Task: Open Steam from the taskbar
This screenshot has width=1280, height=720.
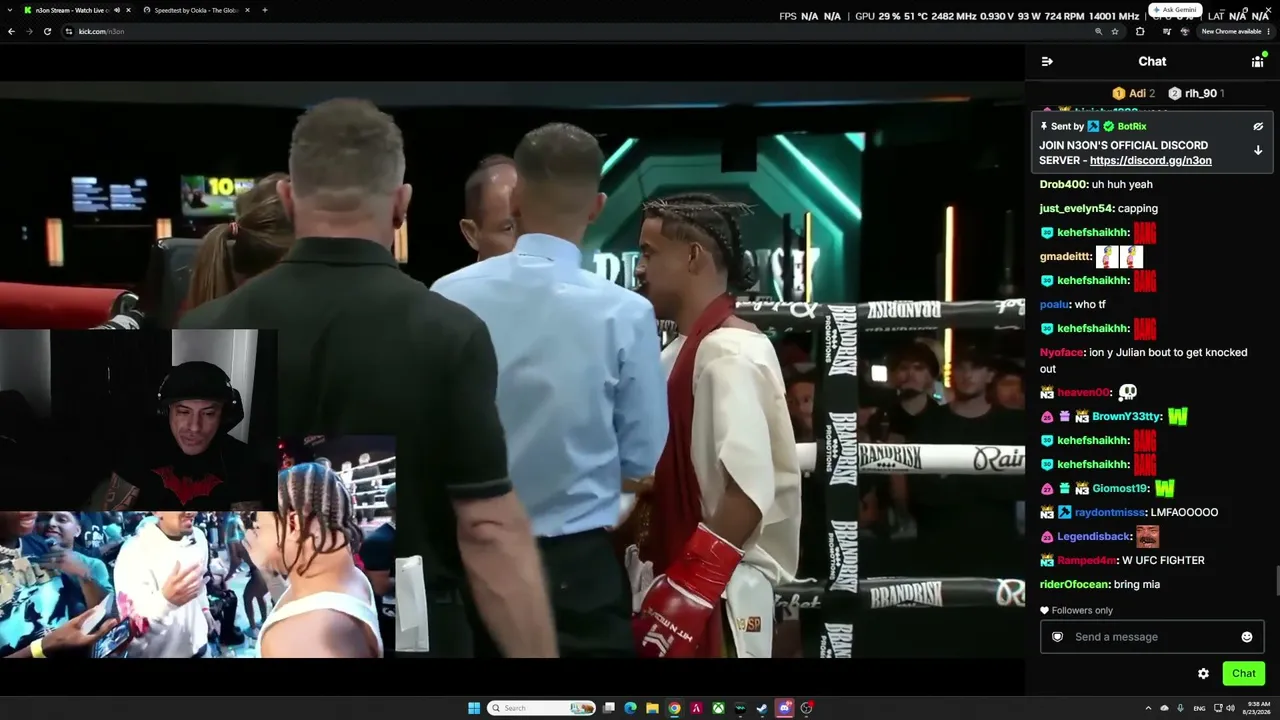Action: coord(762,708)
